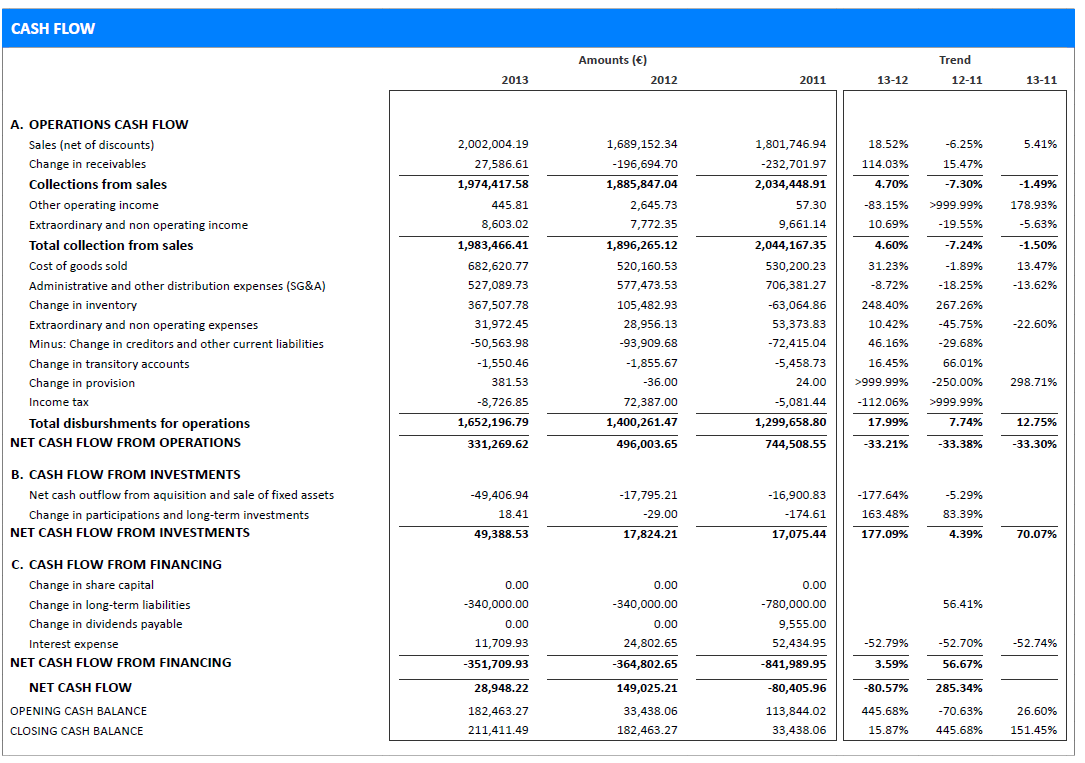Select the 2012 column header
1085x763 pixels.
[663, 80]
